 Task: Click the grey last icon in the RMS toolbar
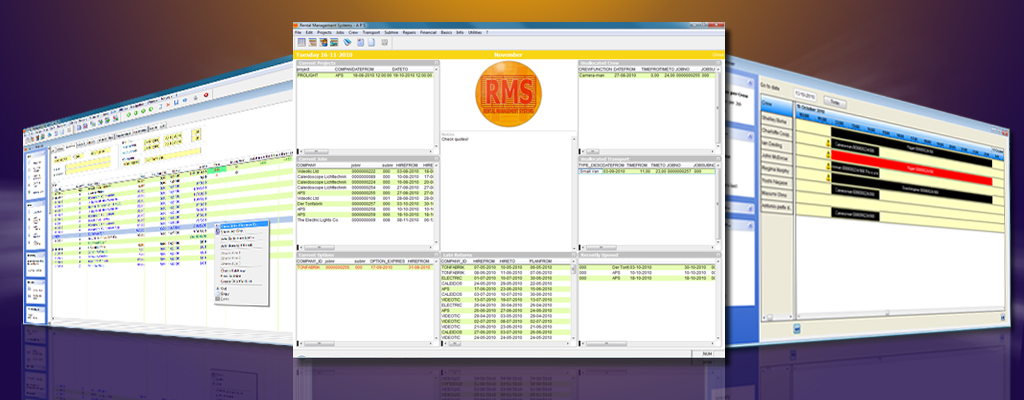385,42
